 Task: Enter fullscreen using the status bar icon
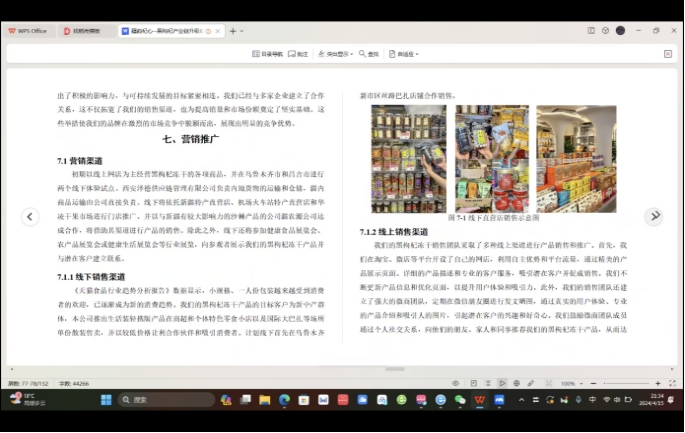click(670, 383)
